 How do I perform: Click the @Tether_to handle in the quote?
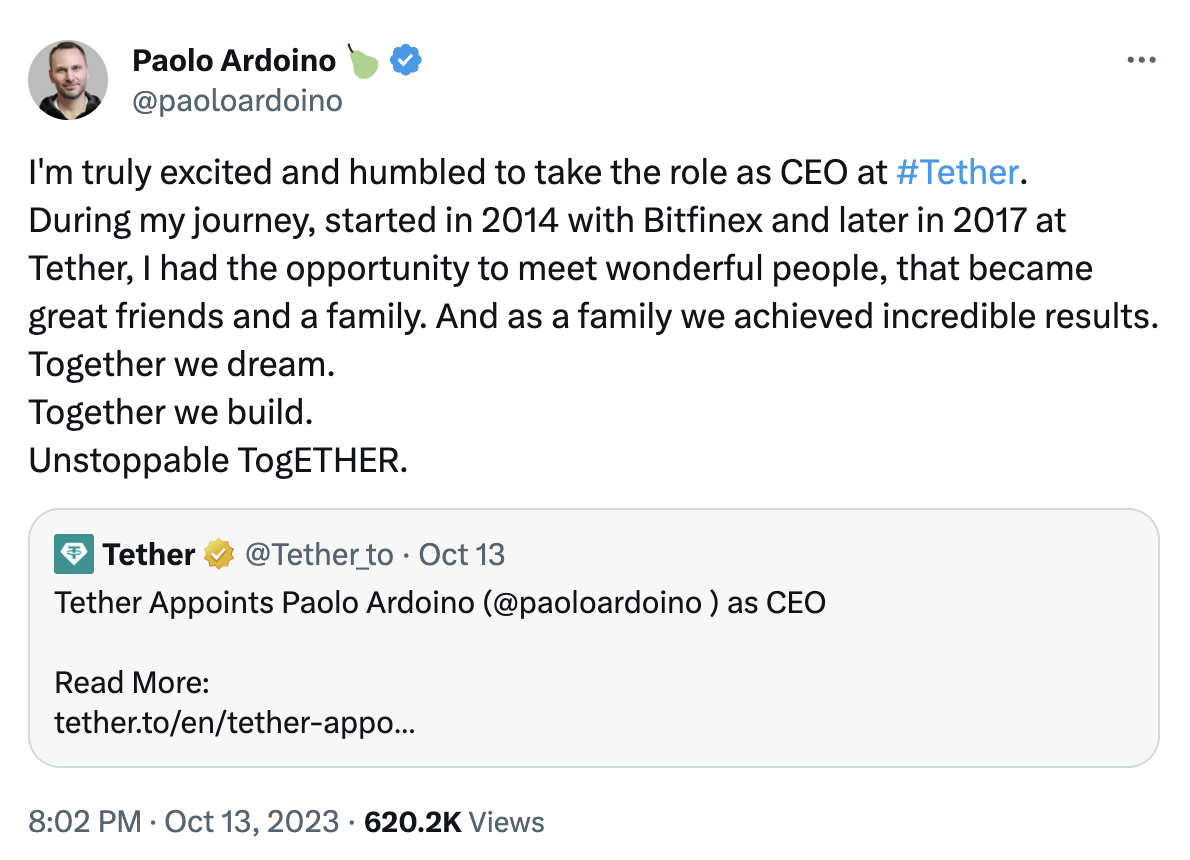319,554
